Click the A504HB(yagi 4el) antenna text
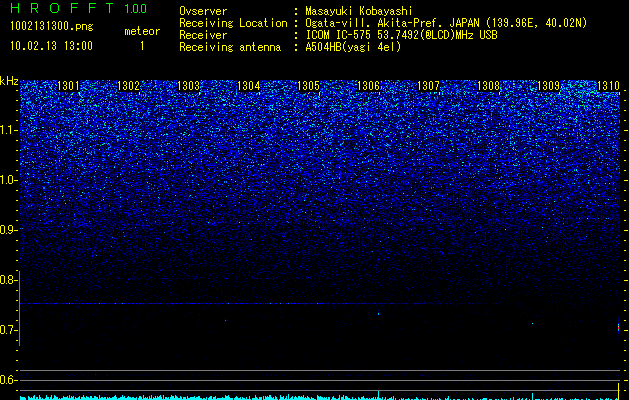 click(353, 47)
